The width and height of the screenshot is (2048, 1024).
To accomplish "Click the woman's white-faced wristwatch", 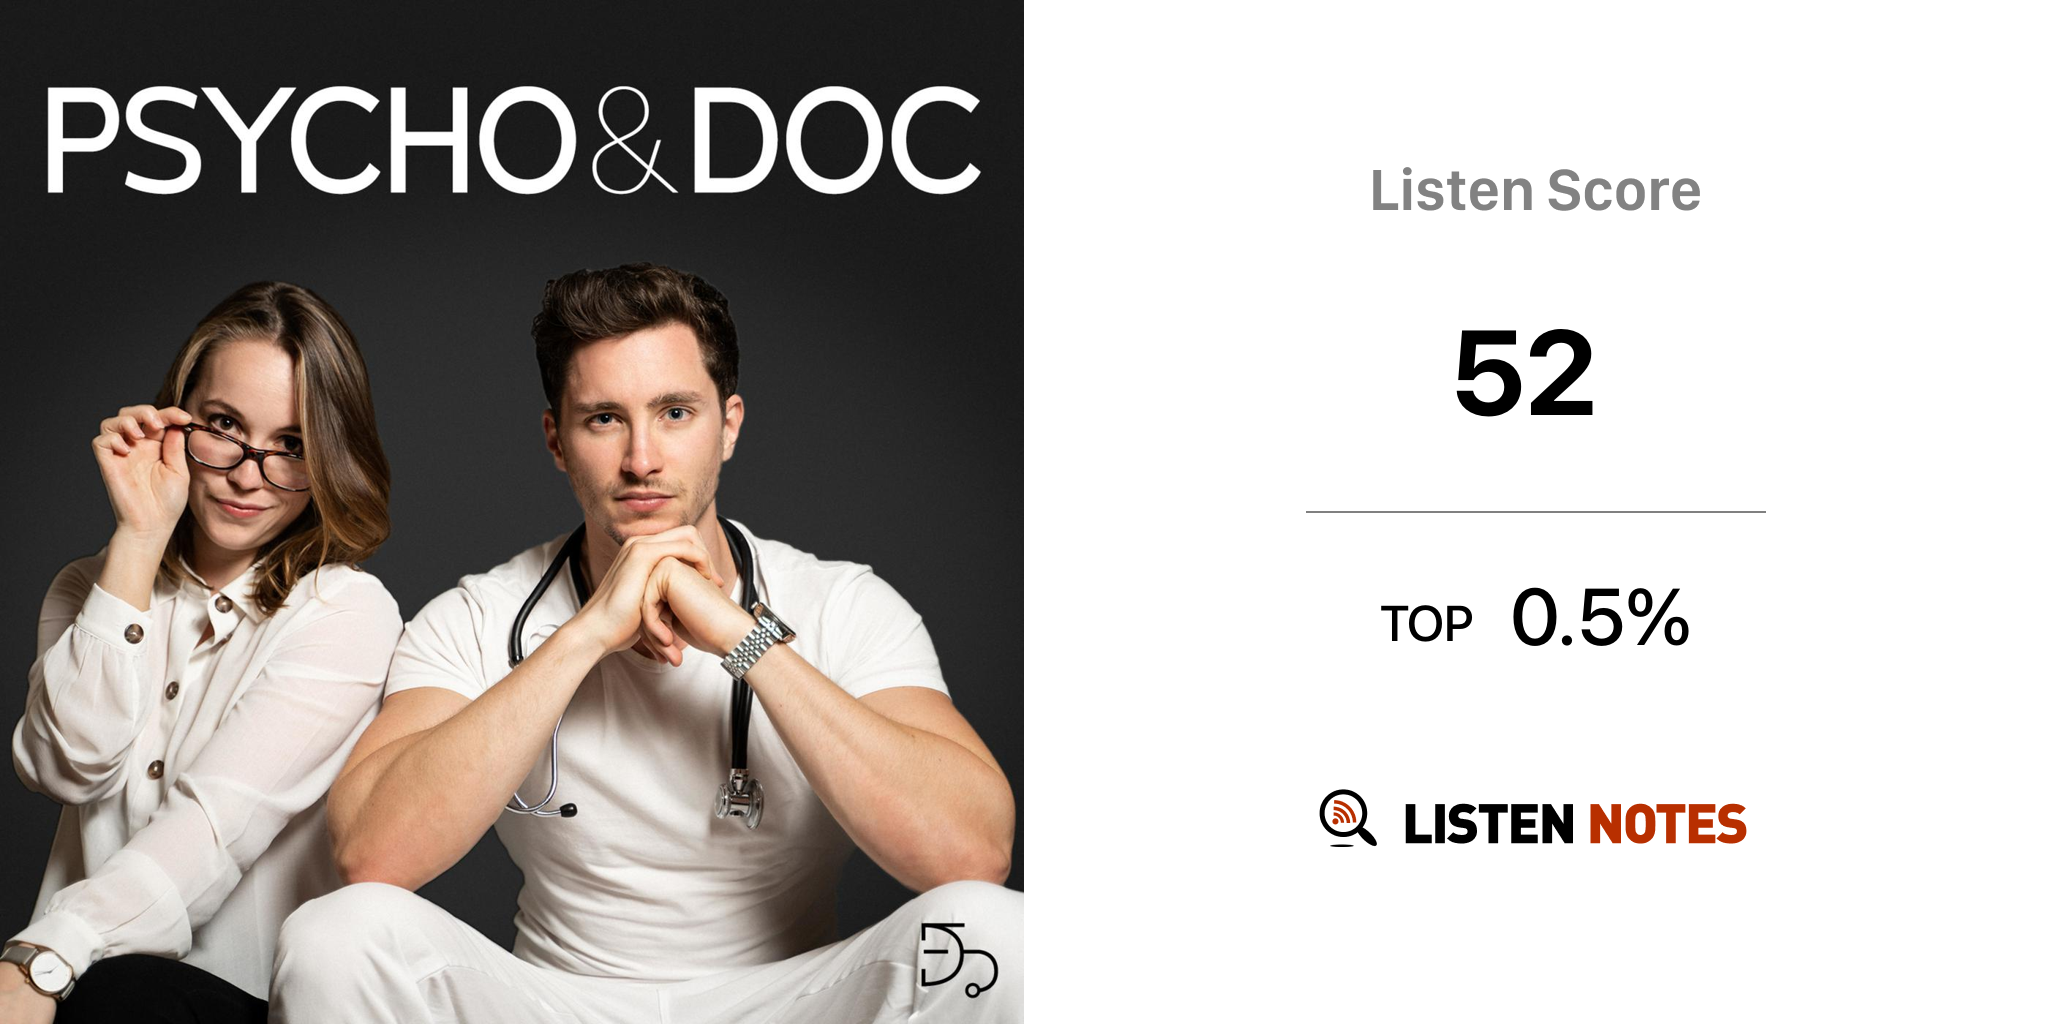I will tap(40, 967).
